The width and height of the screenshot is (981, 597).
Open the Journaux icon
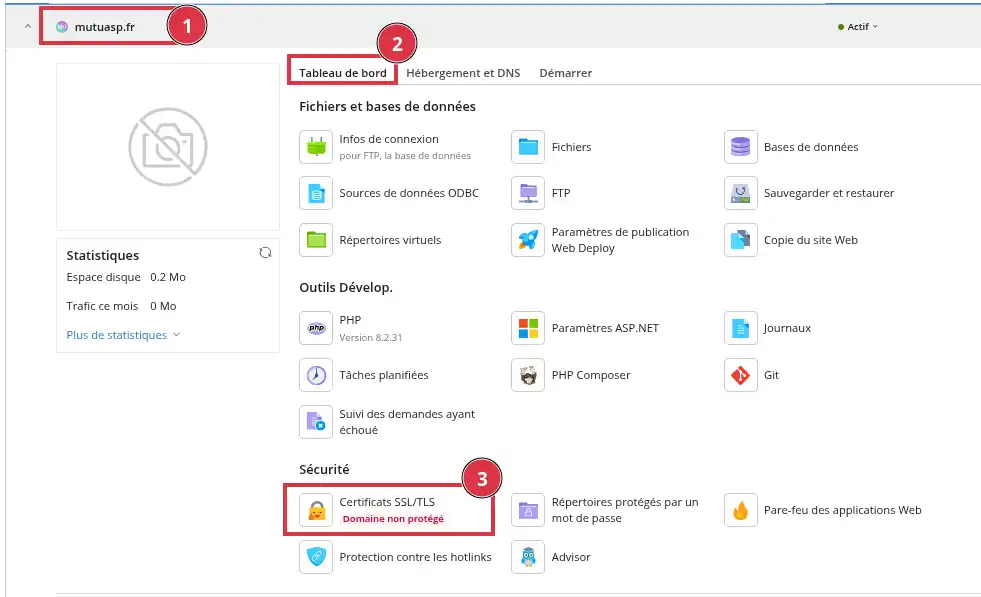(741, 328)
